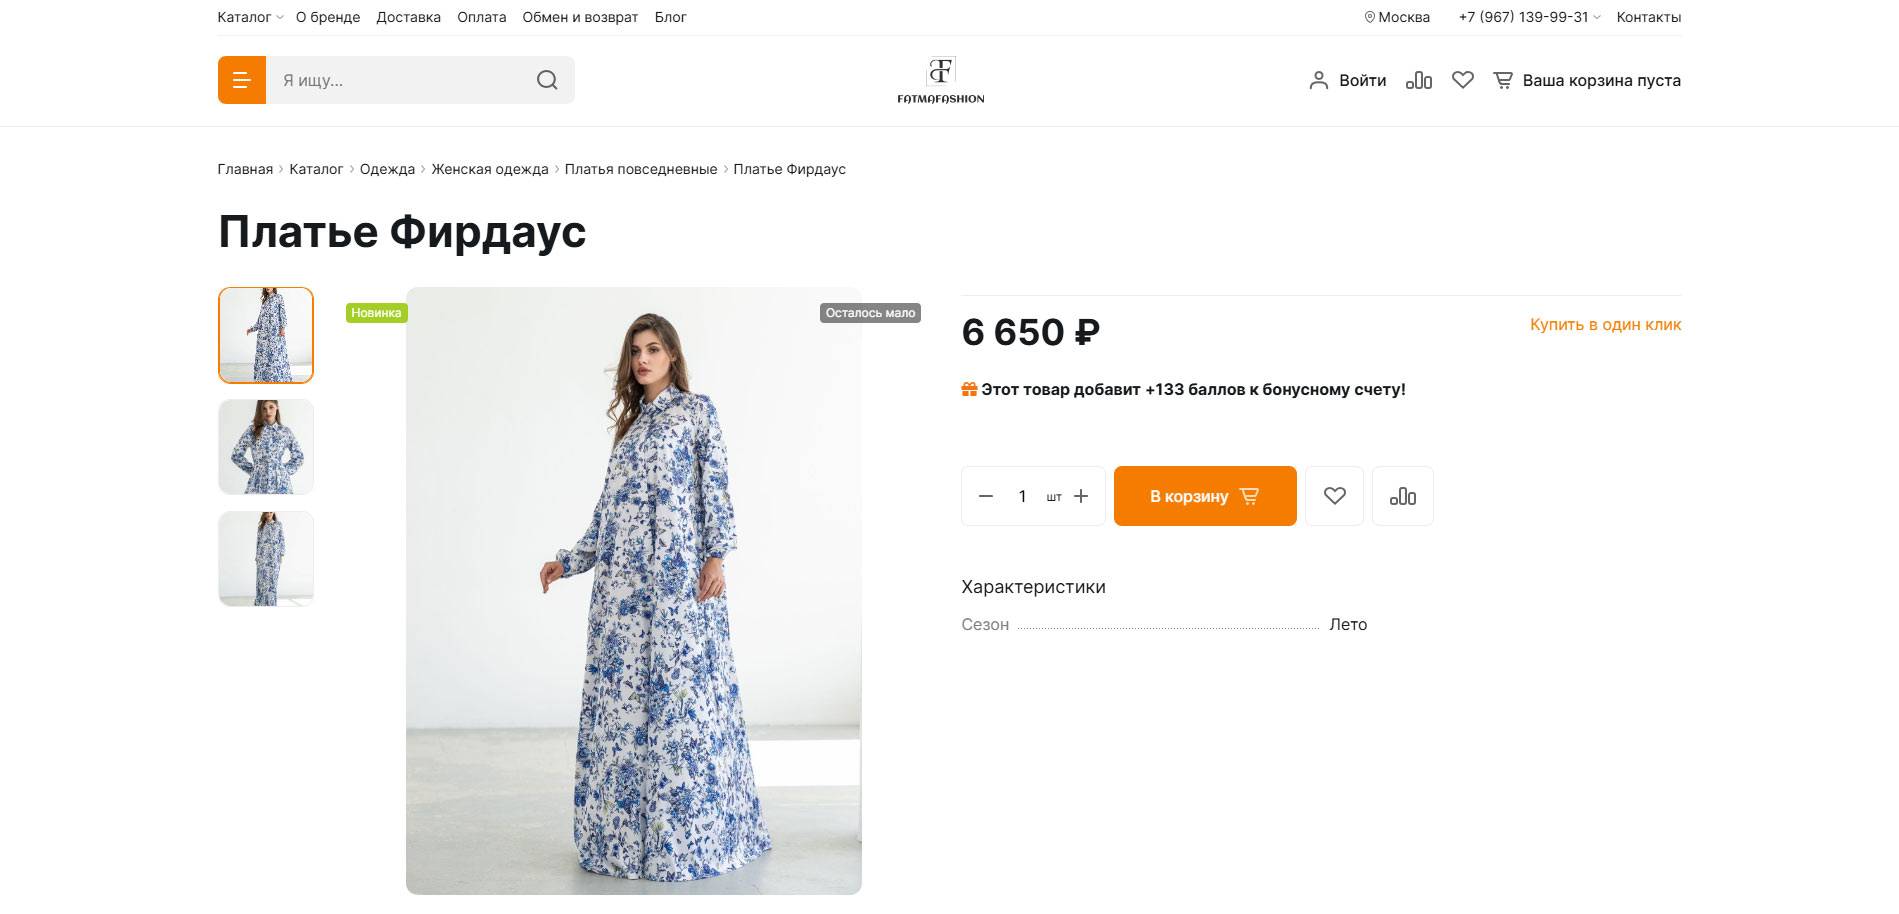Click the FatmaFashion logo
Image resolution: width=1899 pixels, height=914 pixels.
click(940, 80)
